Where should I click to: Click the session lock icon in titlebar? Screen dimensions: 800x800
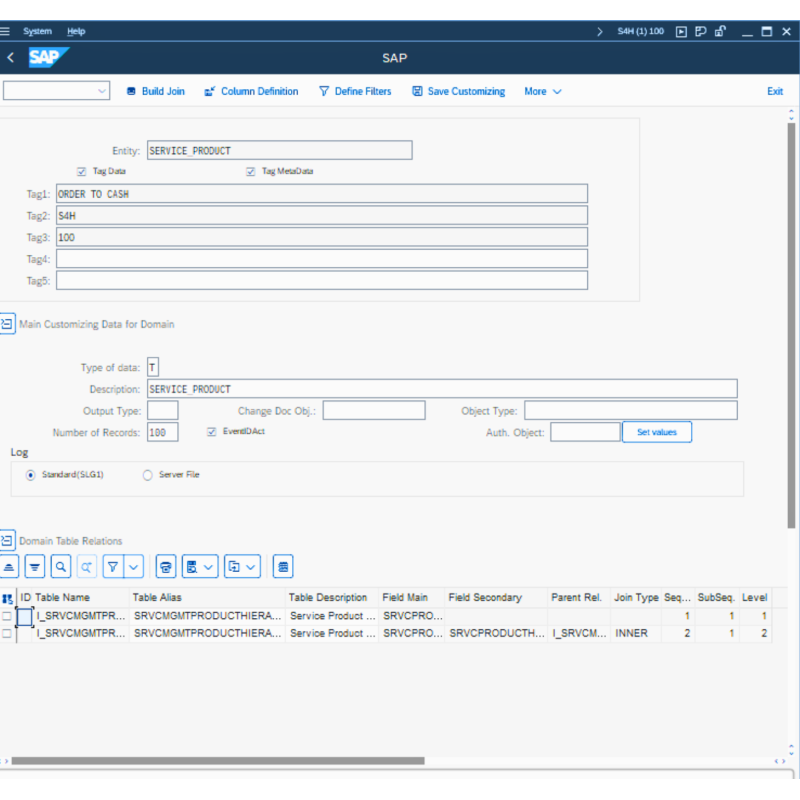[x=721, y=31]
